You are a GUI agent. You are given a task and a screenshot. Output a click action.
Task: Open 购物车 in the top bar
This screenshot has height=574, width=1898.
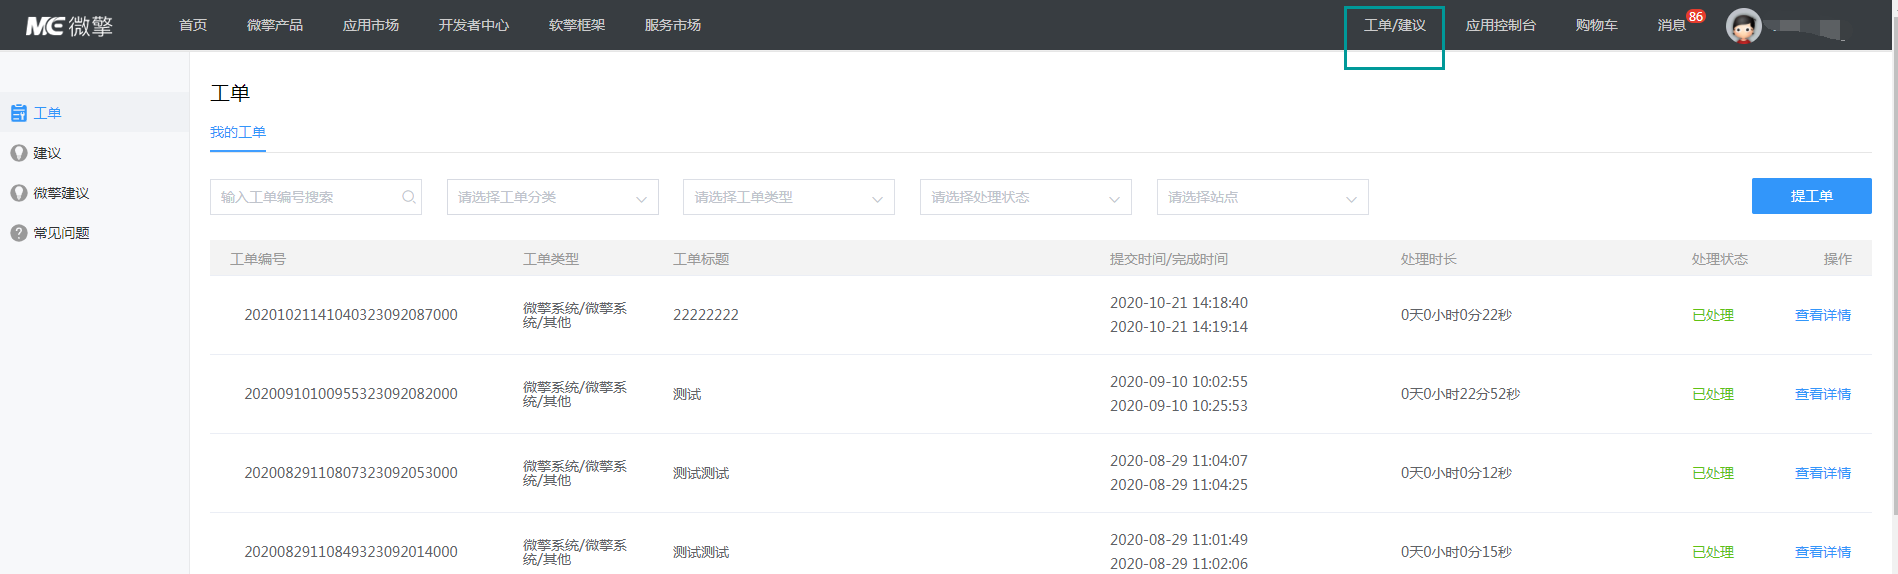pos(1596,25)
